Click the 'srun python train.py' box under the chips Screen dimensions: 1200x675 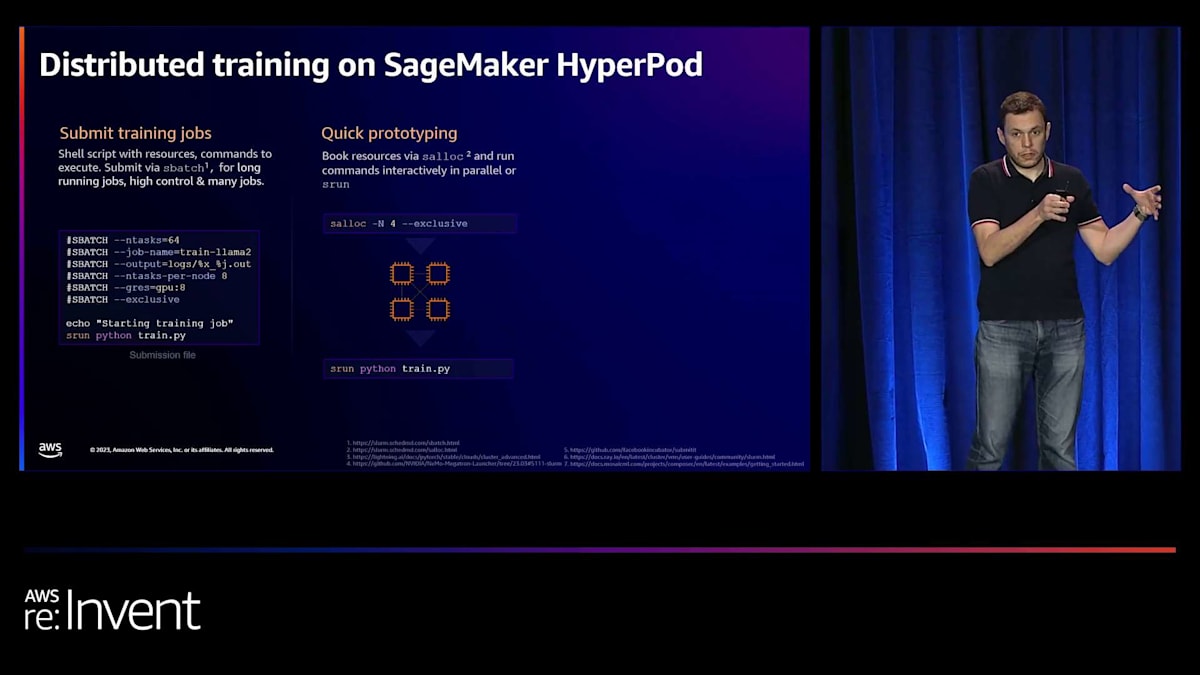(x=419, y=369)
